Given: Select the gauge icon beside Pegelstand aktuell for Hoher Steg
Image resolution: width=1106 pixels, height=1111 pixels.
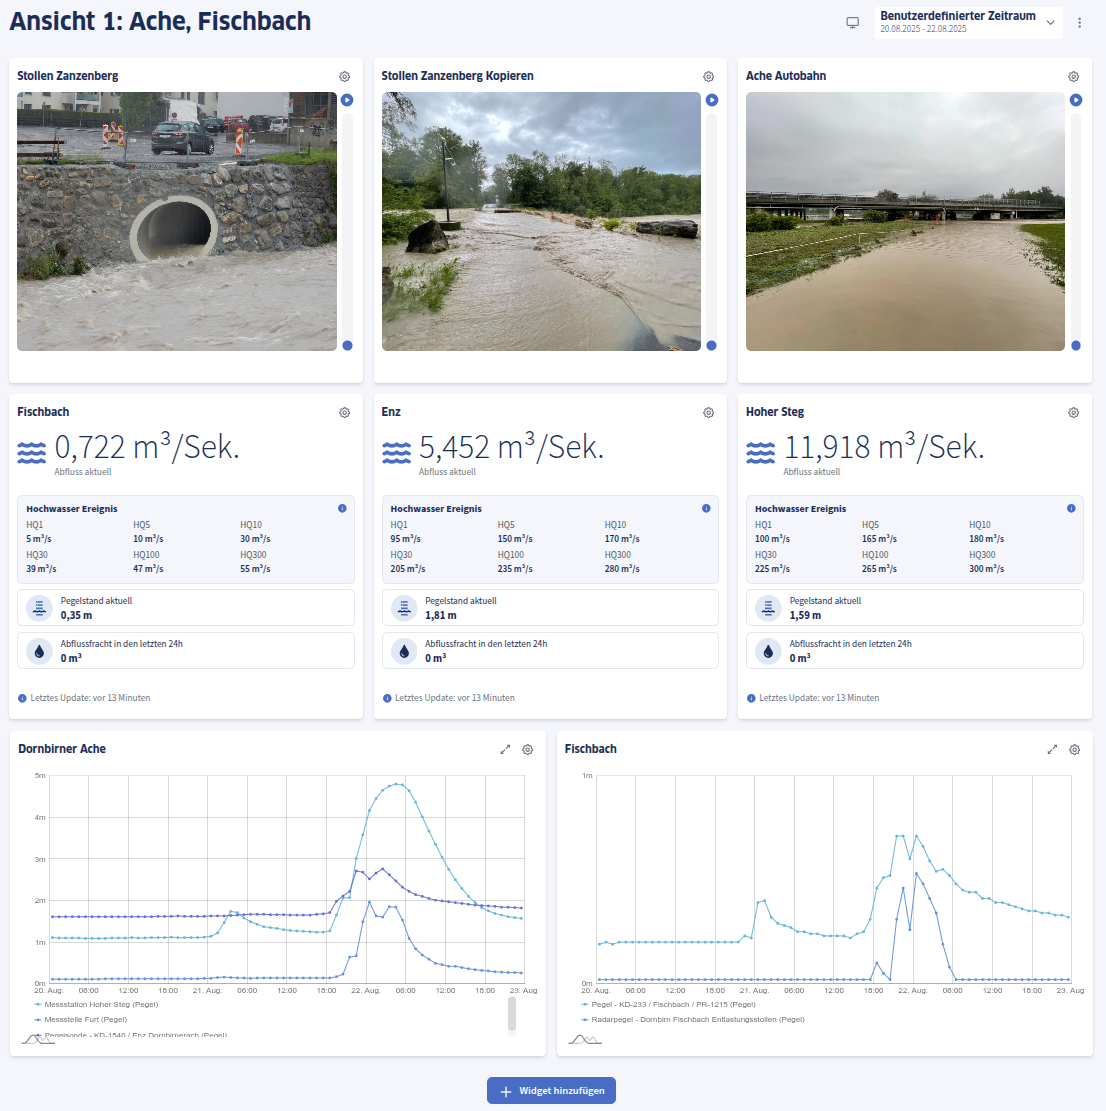Looking at the screenshot, I should point(767,607).
